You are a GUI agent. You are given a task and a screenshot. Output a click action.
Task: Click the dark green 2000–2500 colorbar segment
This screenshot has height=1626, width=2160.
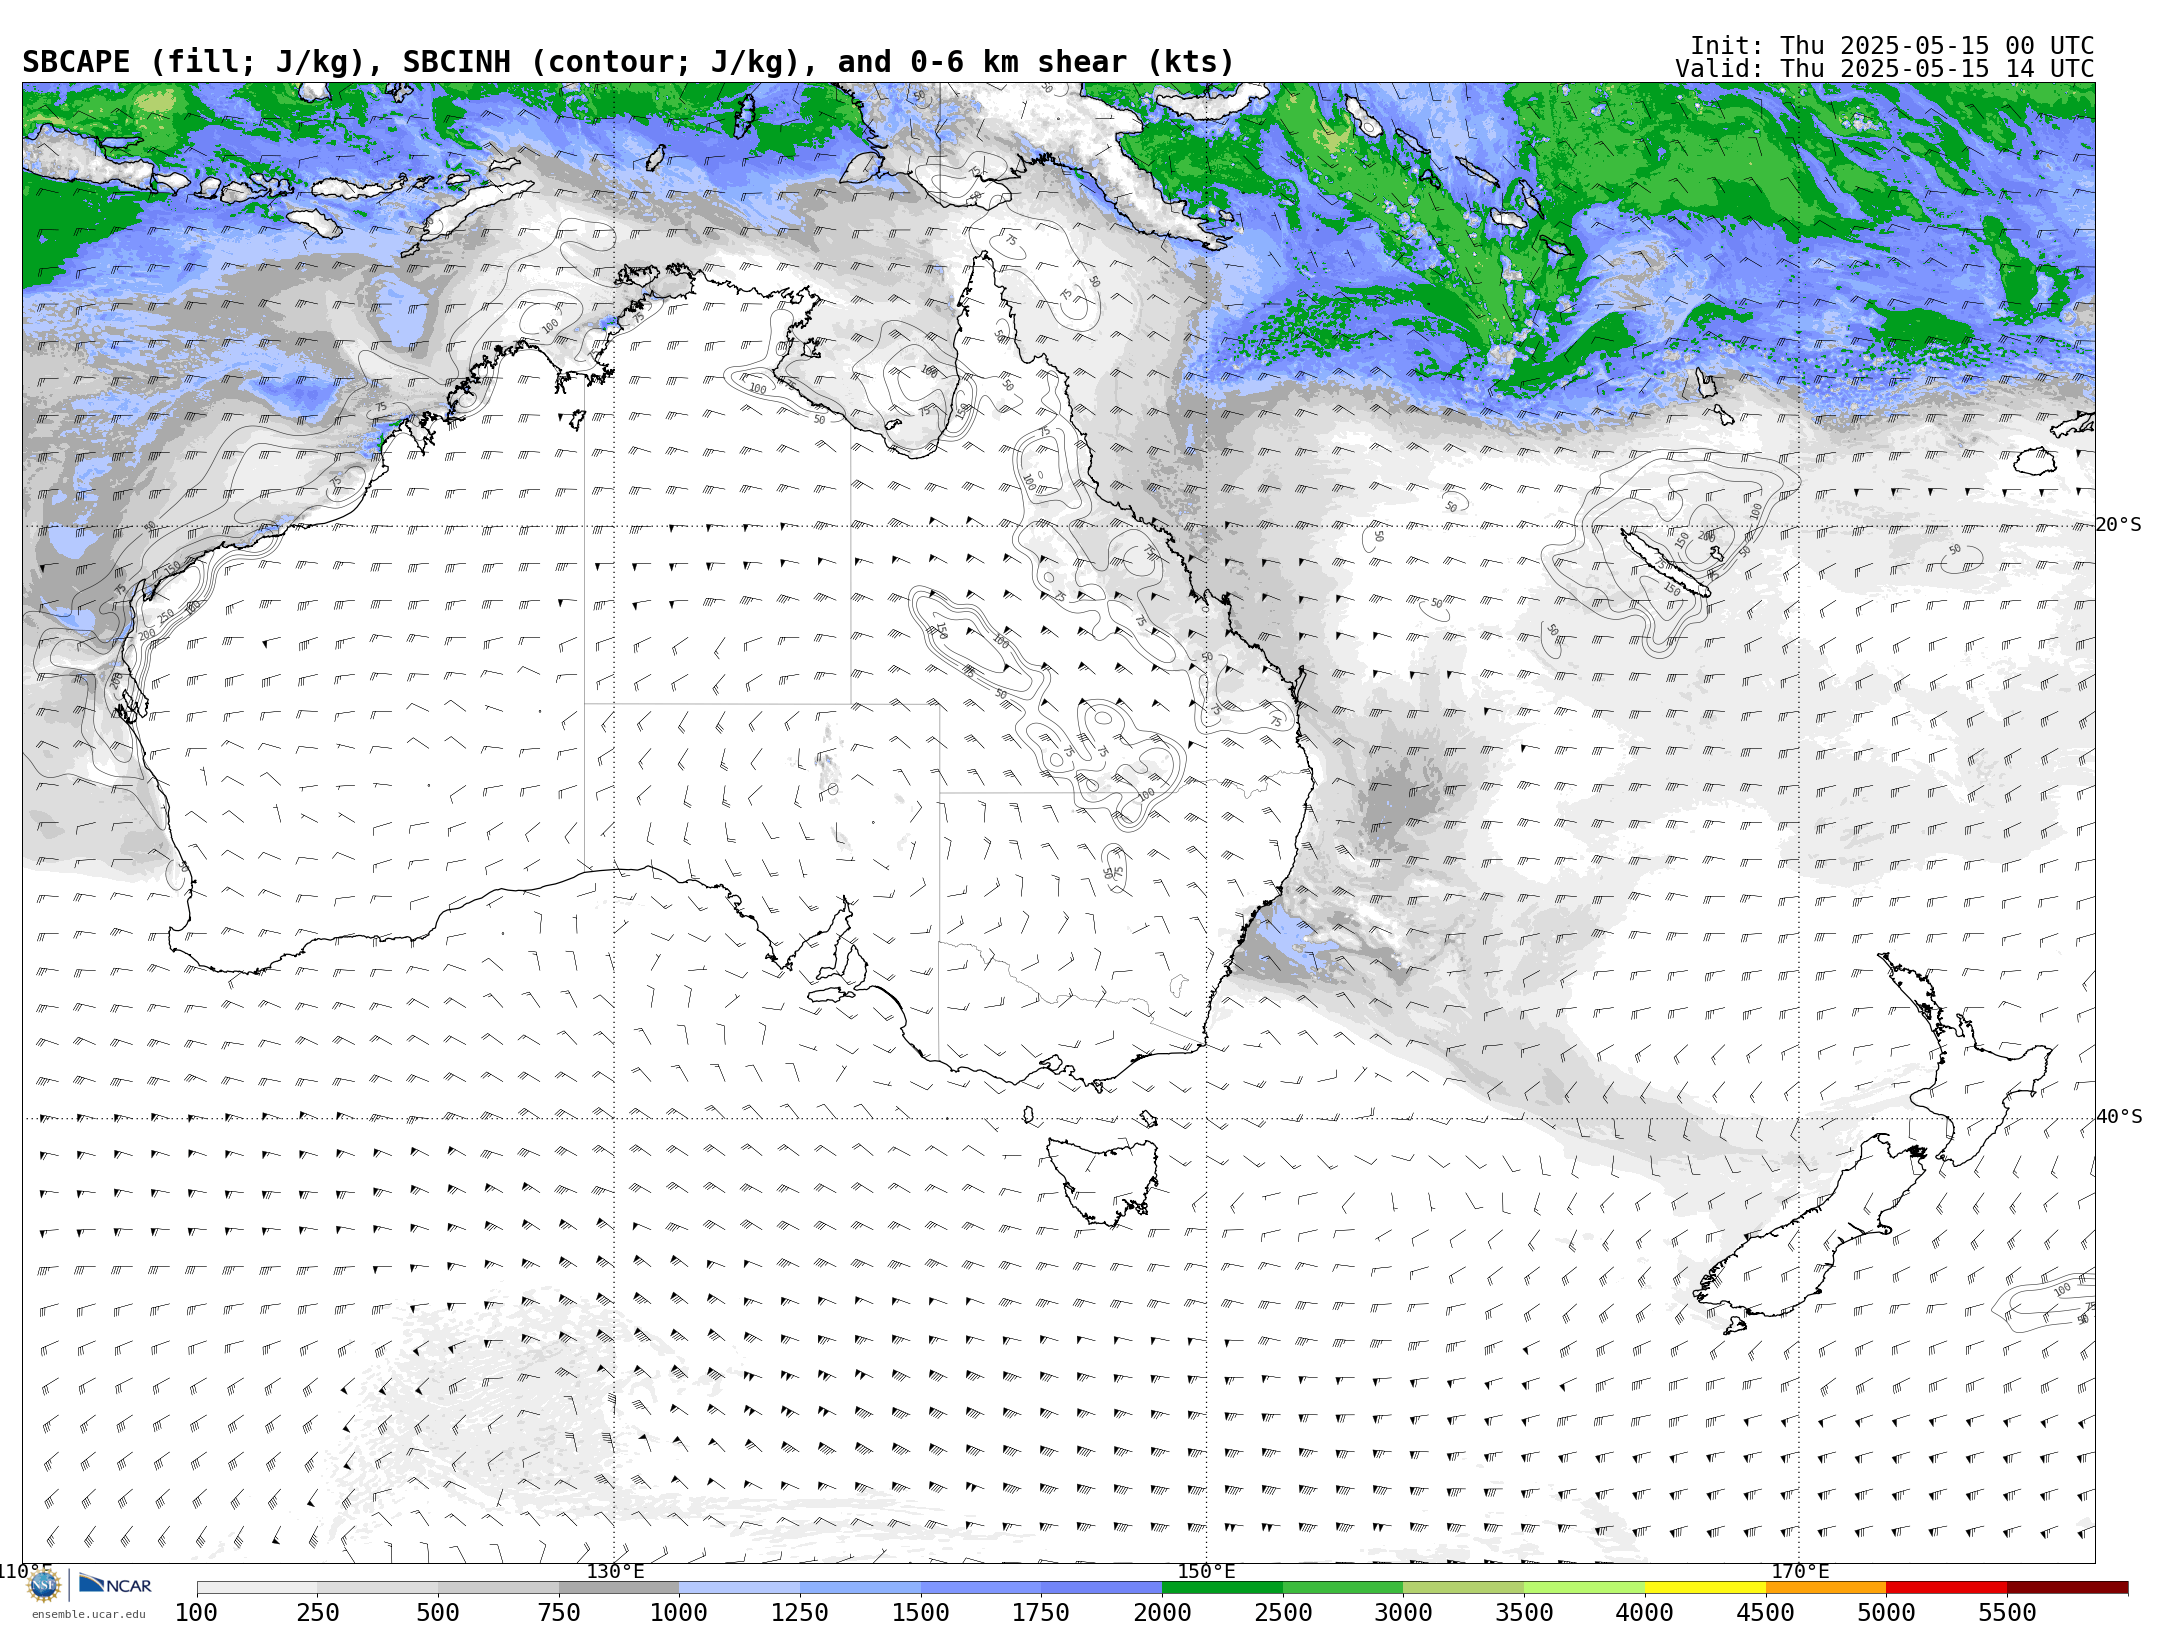(1222, 1588)
